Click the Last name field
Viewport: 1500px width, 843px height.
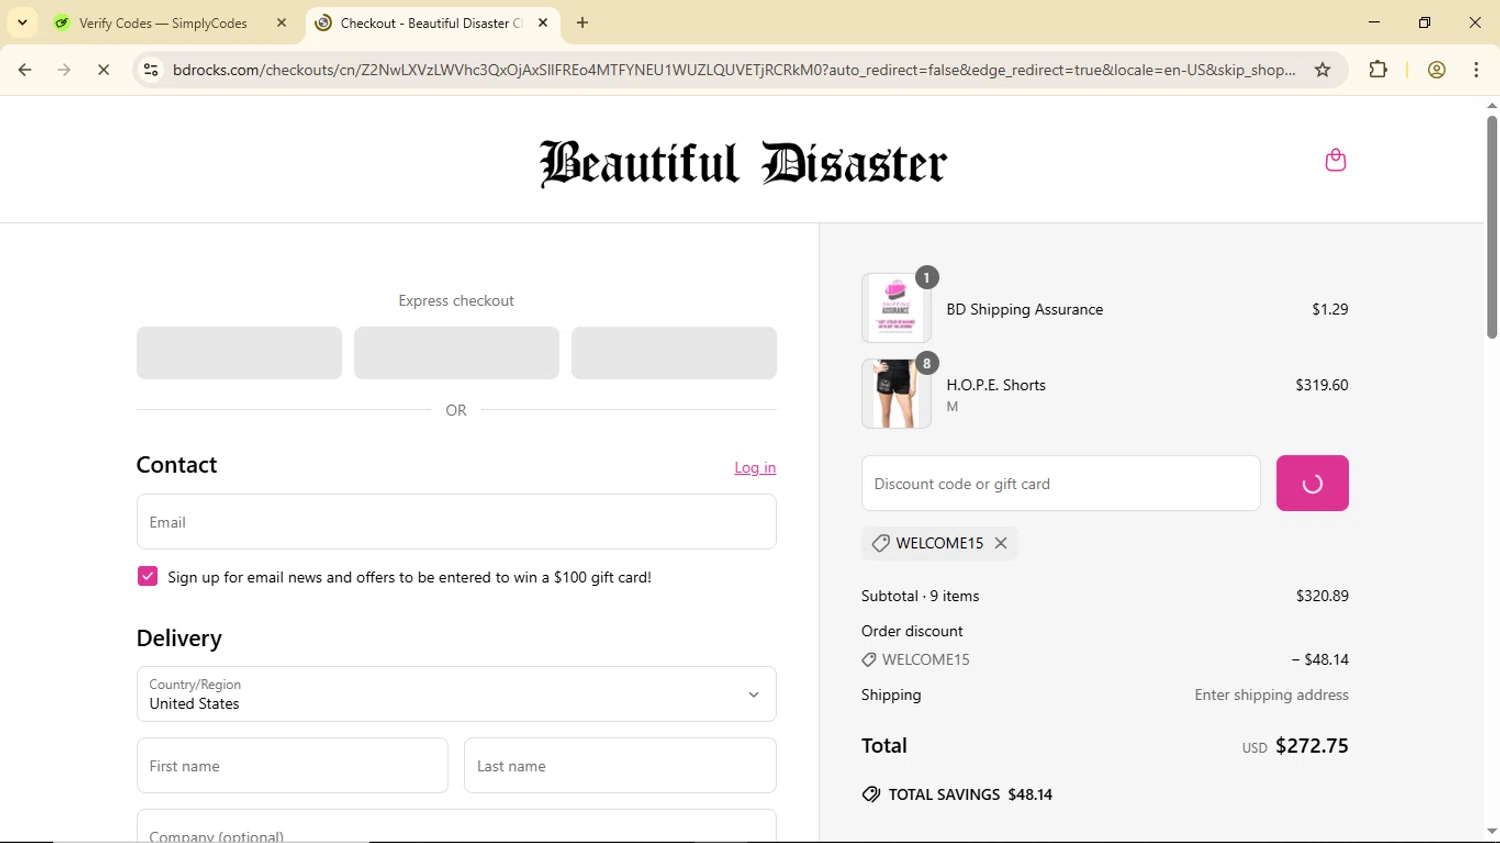pyautogui.click(x=620, y=766)
